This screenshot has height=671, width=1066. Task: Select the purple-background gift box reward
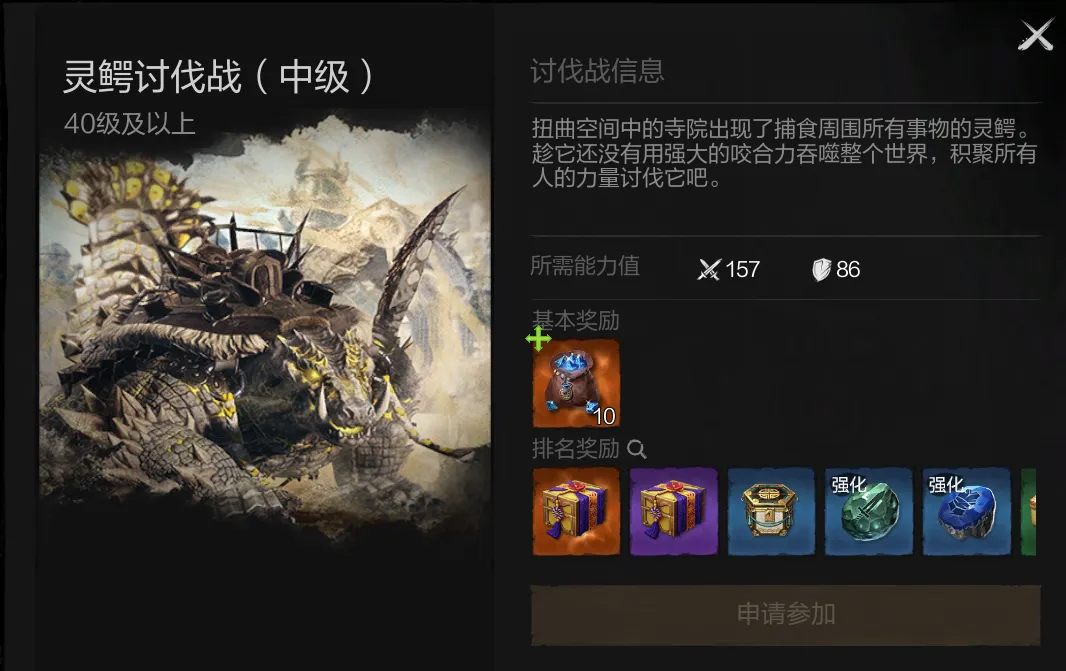tap(674, 511)
